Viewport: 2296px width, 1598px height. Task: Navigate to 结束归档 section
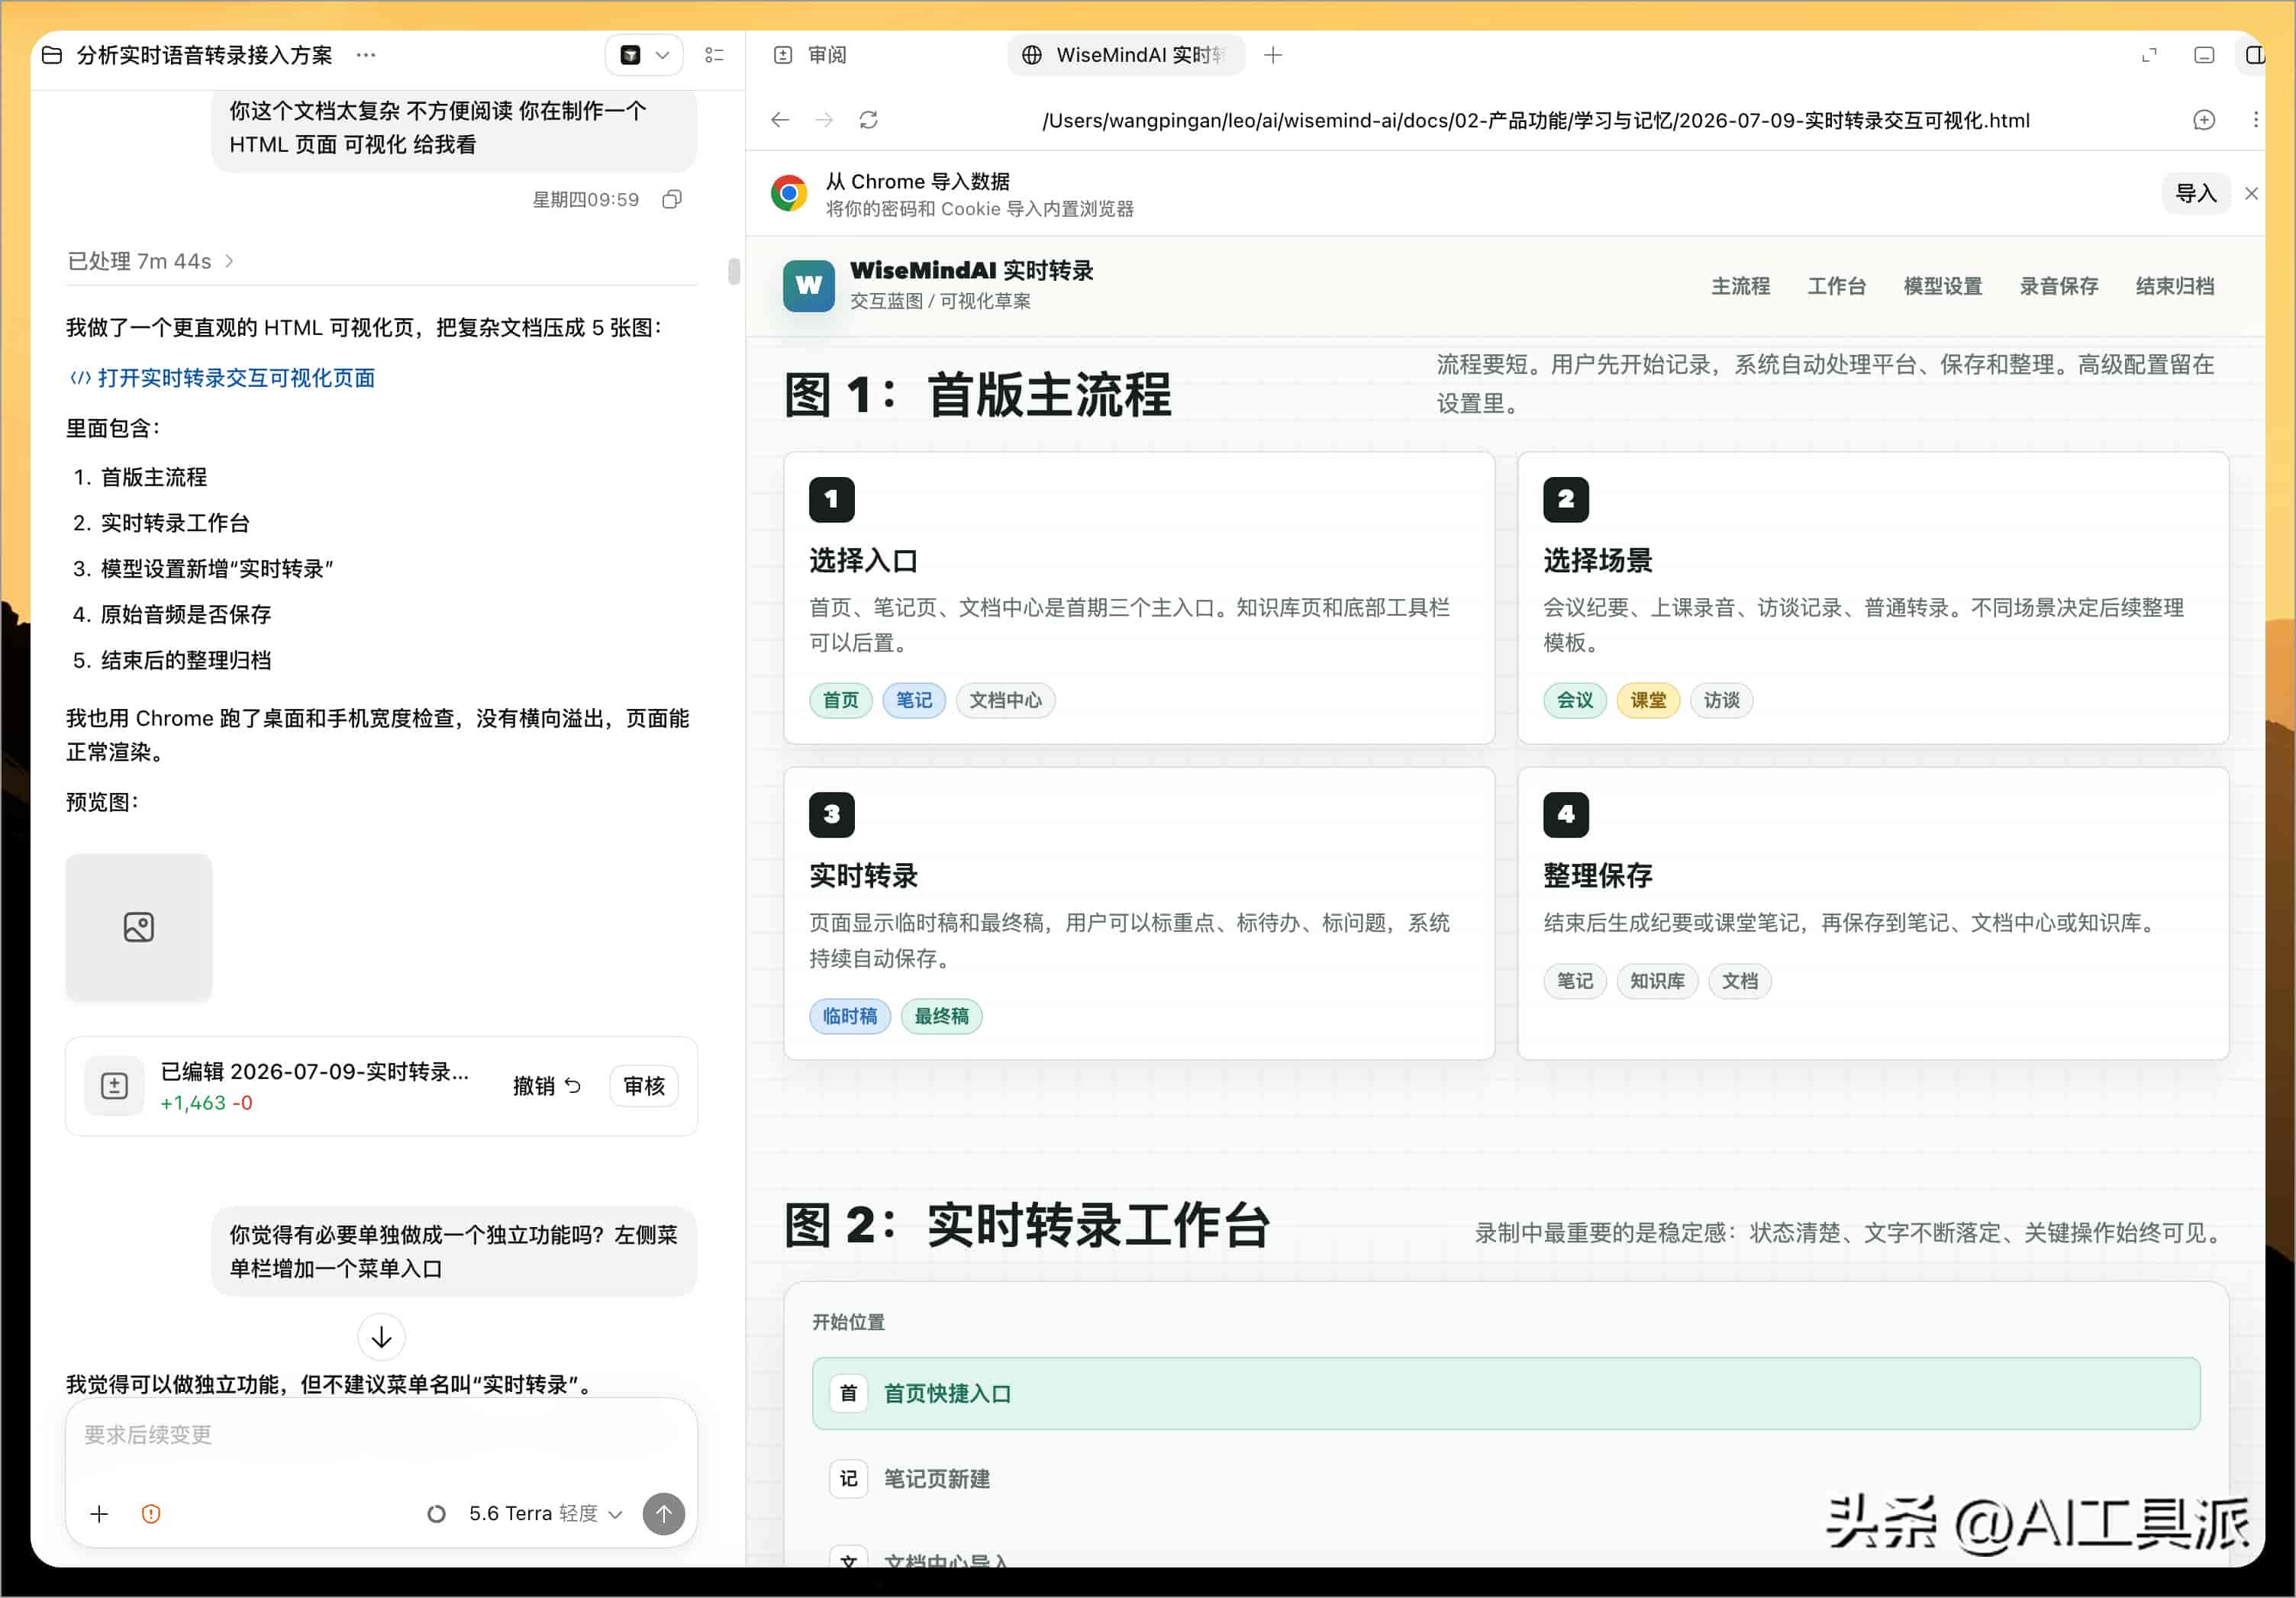click(x=2174, y=286)
